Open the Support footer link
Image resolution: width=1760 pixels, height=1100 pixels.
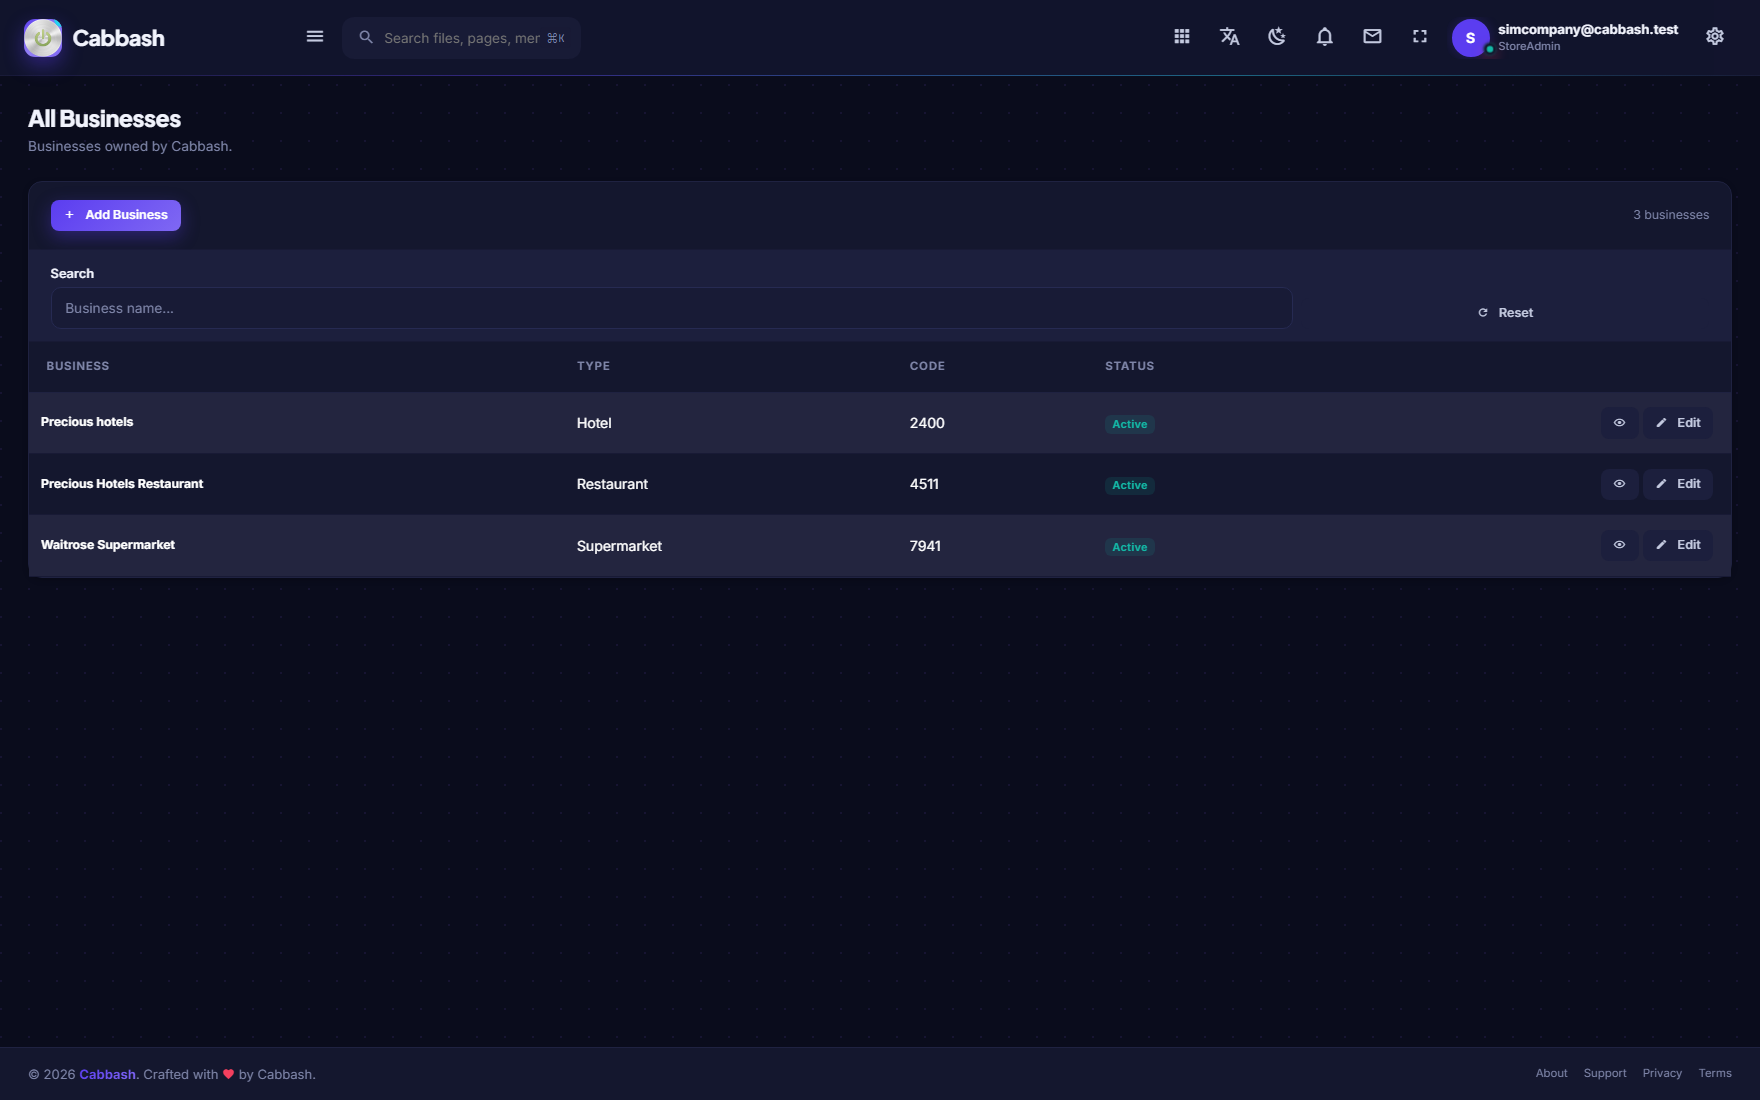pos(1605,1073)
